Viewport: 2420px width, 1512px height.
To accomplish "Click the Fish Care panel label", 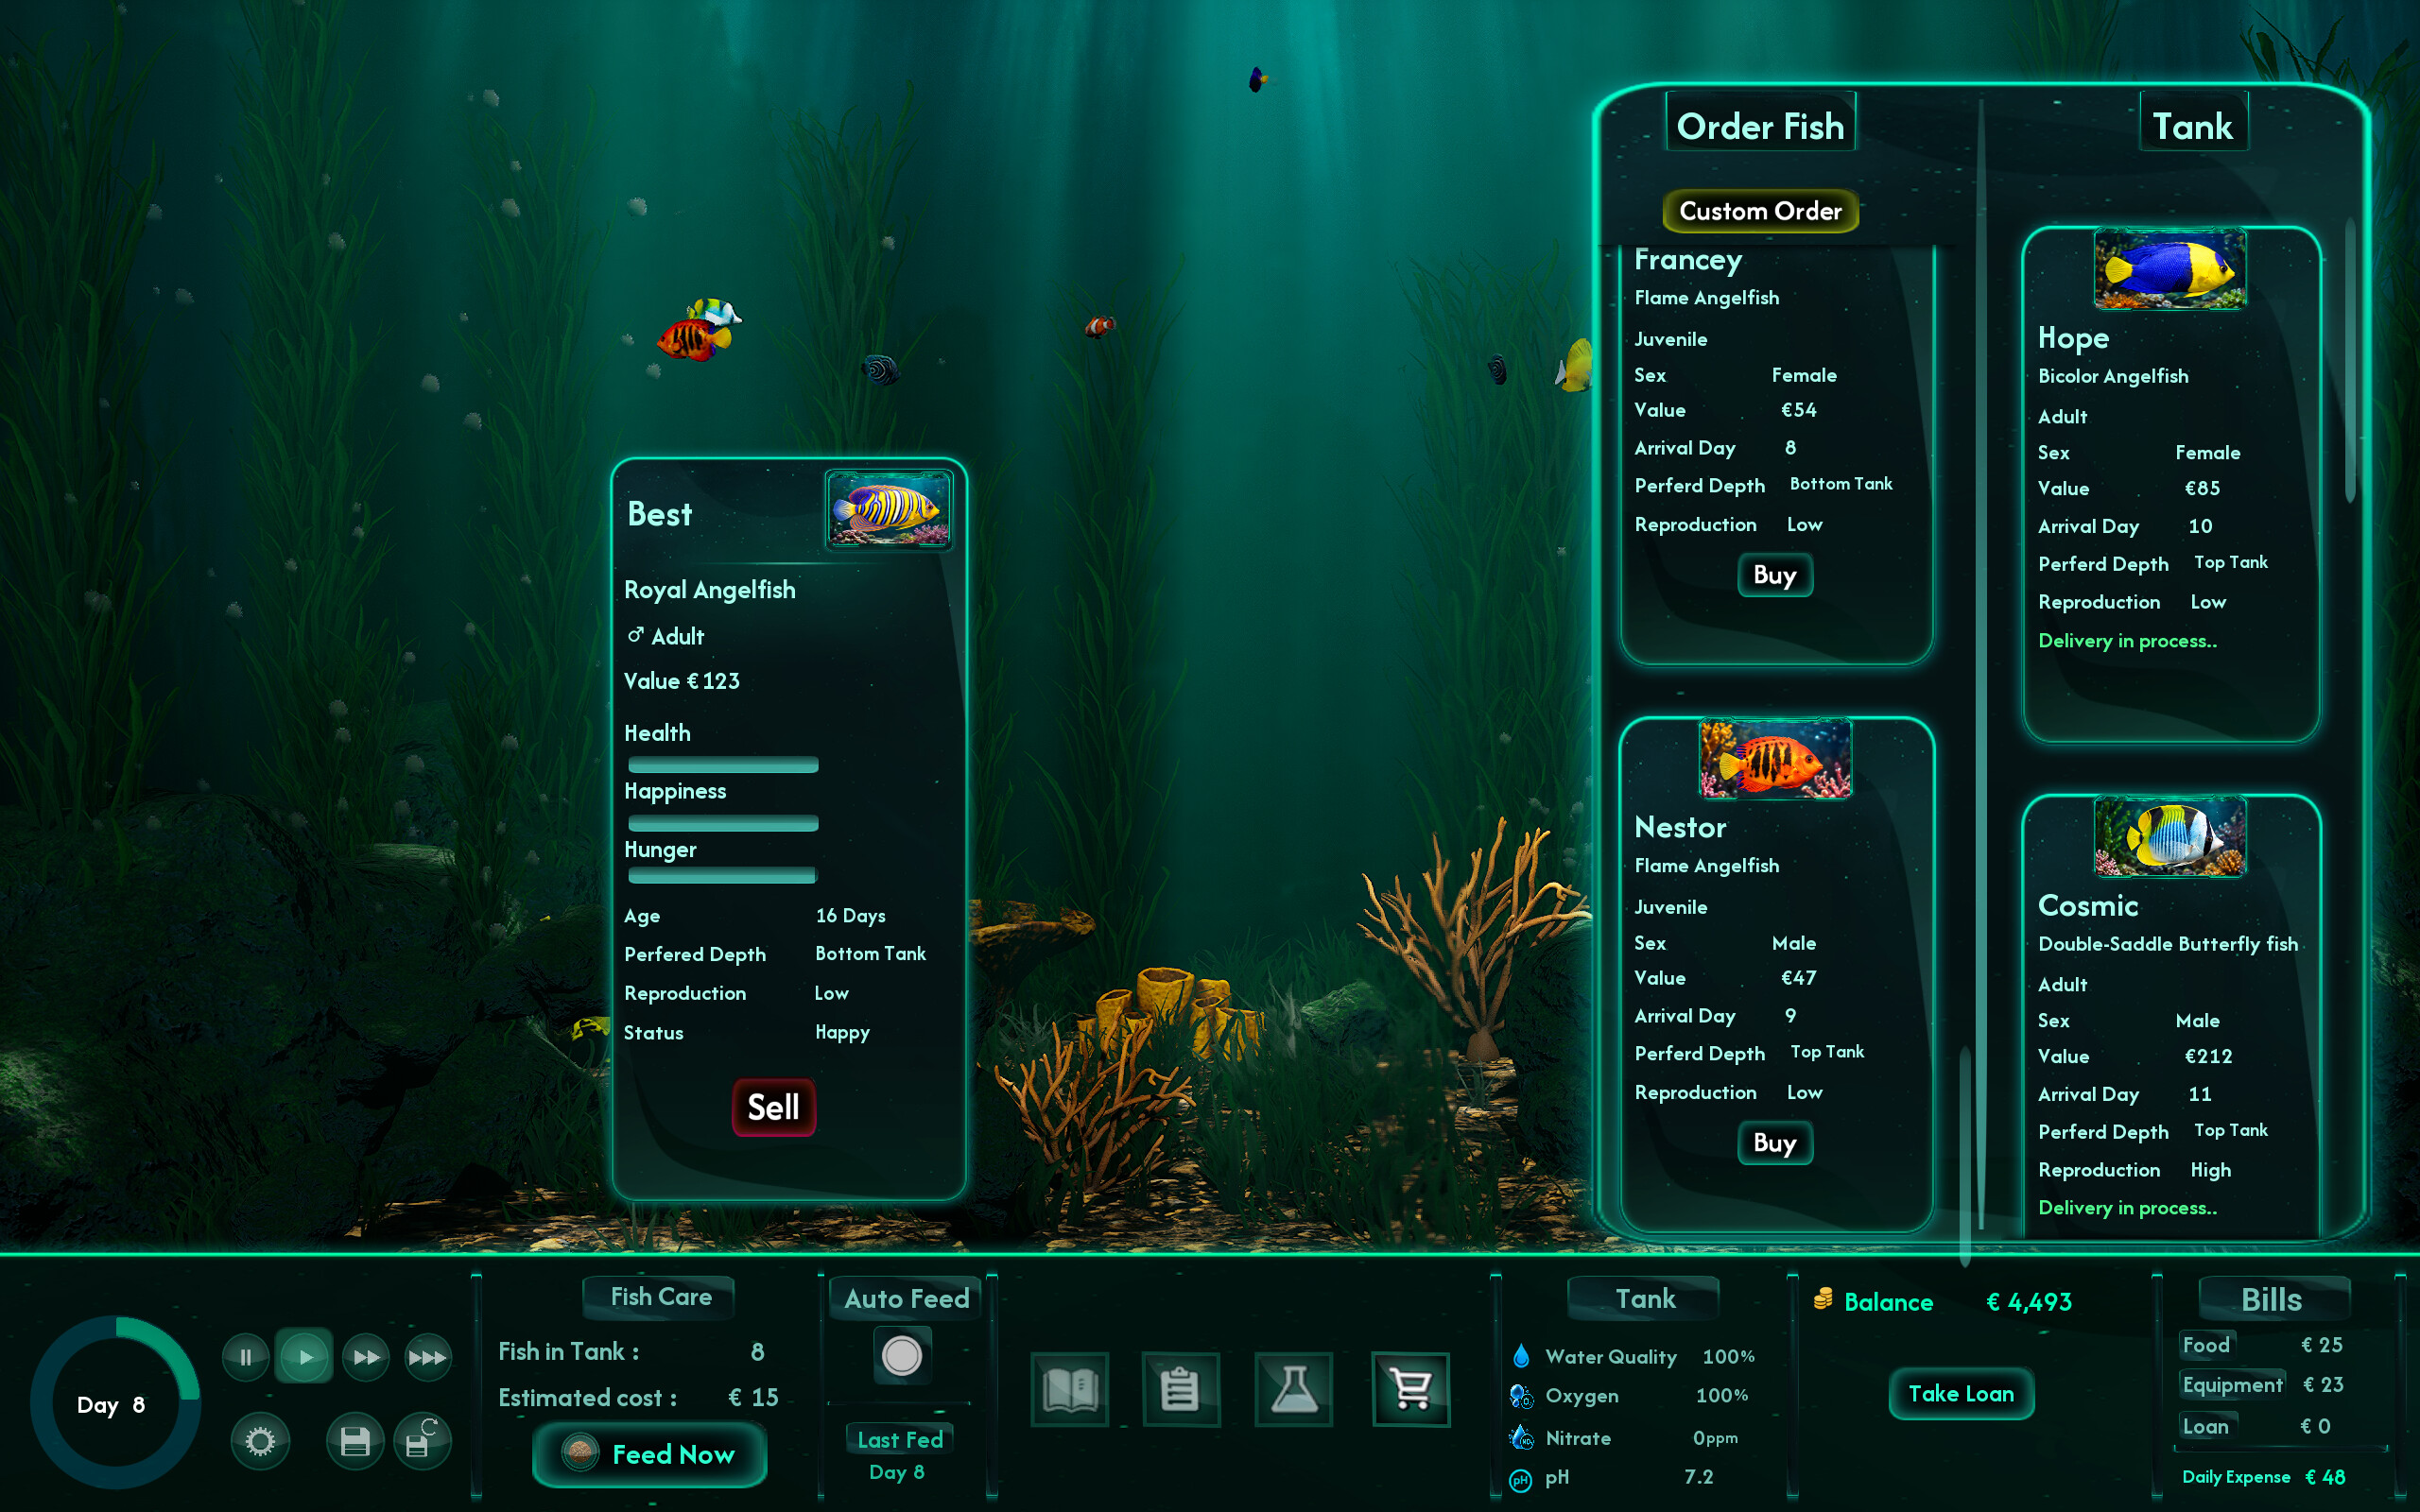I will click(x=660, y=1297).
